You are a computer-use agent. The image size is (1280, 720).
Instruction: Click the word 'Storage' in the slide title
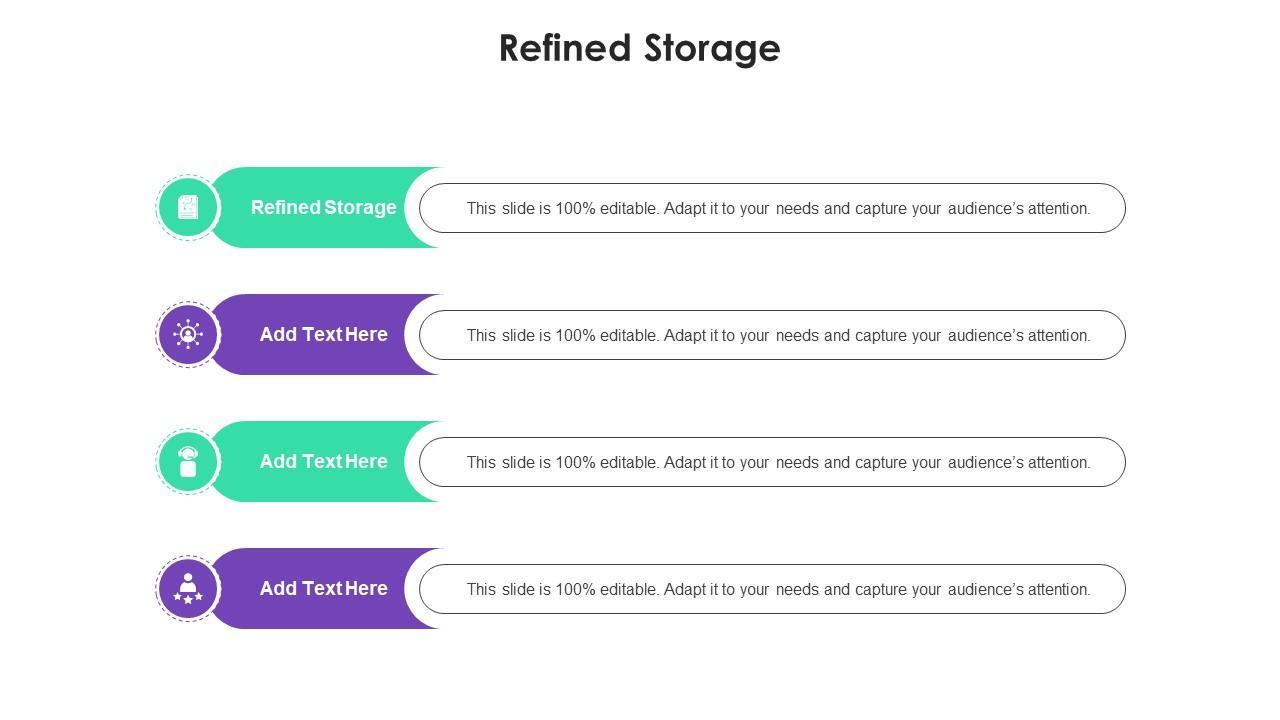(x=712, y=48)
